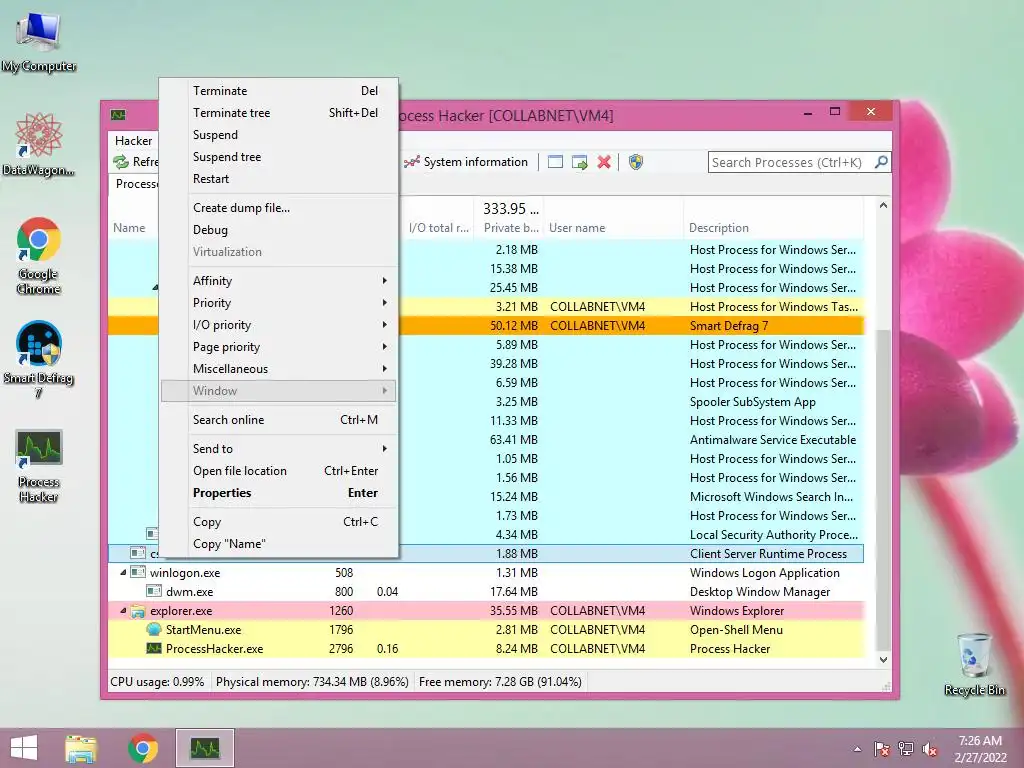Viewport: 1024px width, 768px height.
Task: Choose Copy from context menu
Action: point(280,522)
